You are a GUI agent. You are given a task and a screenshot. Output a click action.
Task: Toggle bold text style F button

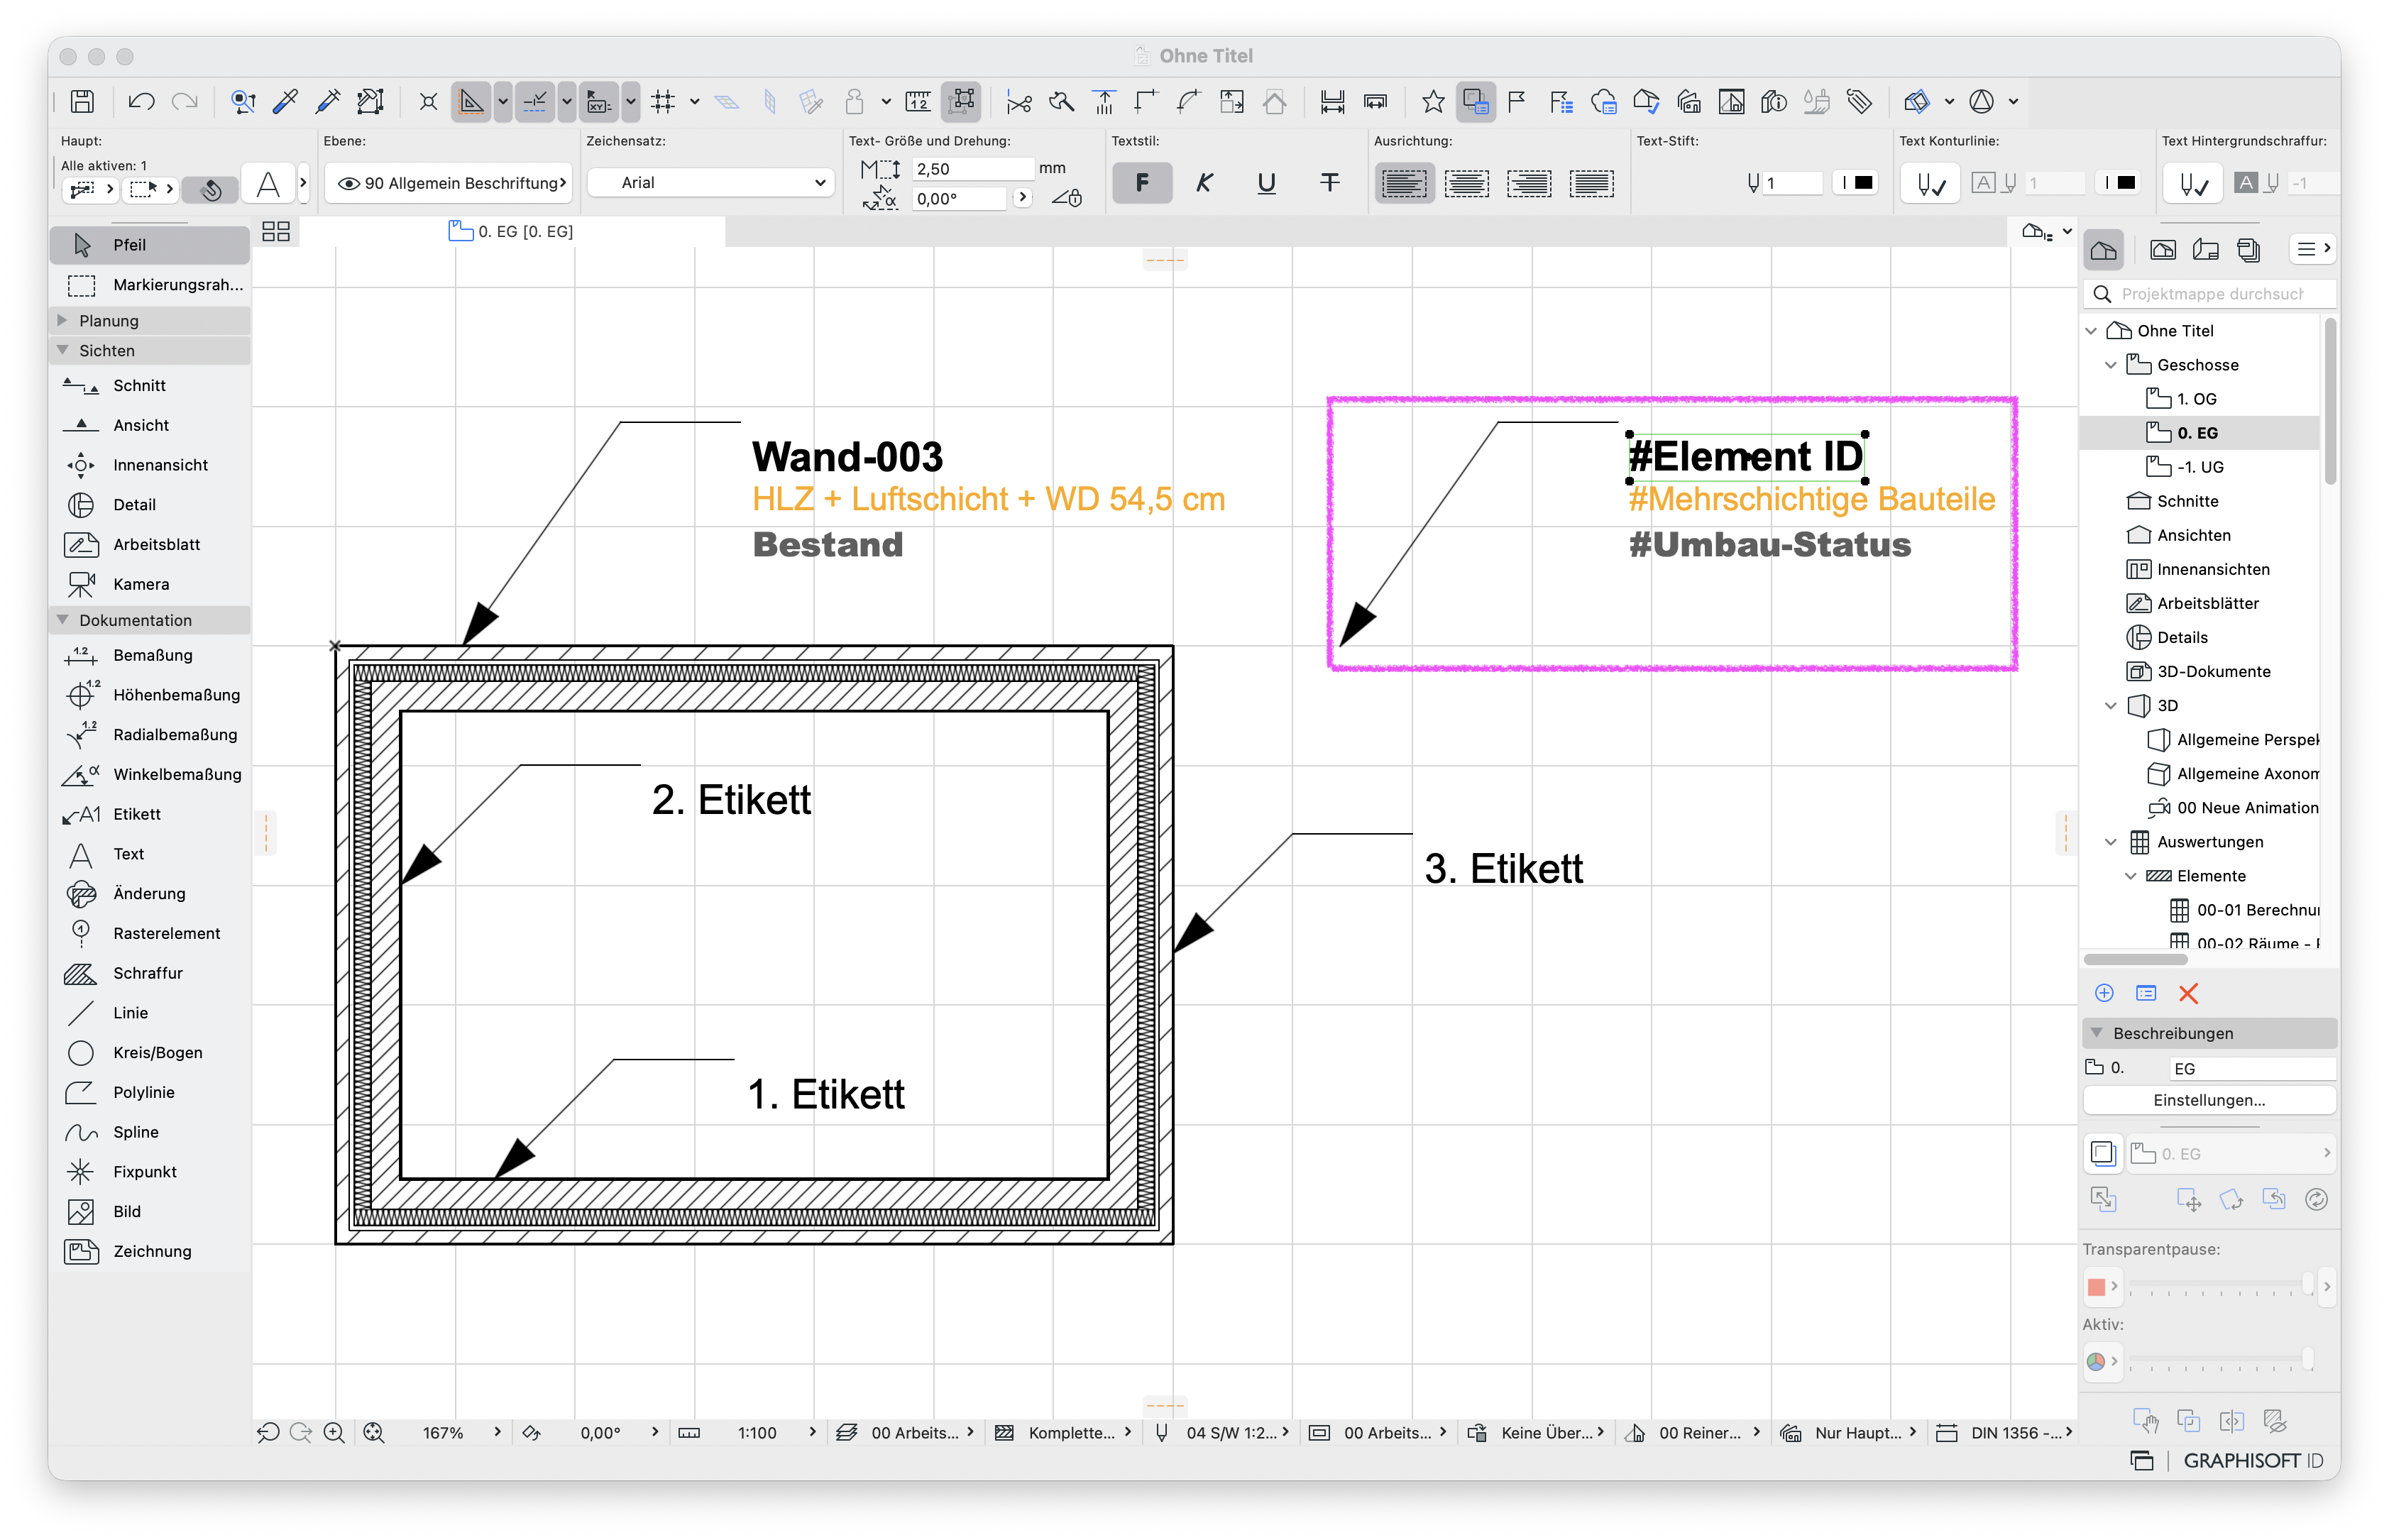[x=1142, y=183]
